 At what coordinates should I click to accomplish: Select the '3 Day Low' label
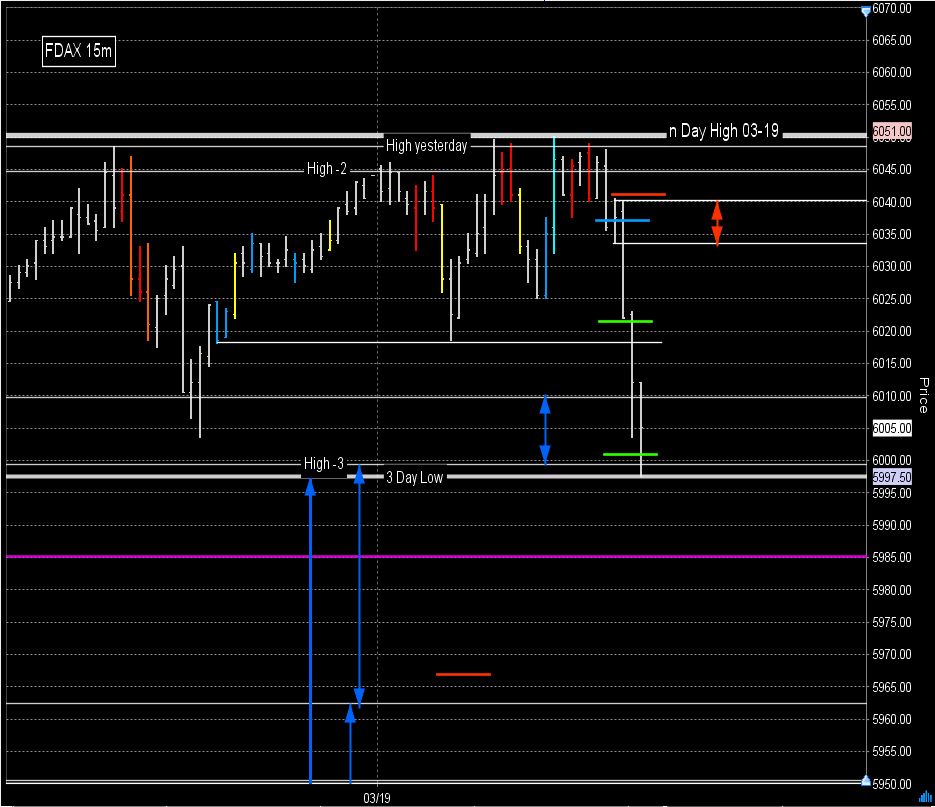414,478
